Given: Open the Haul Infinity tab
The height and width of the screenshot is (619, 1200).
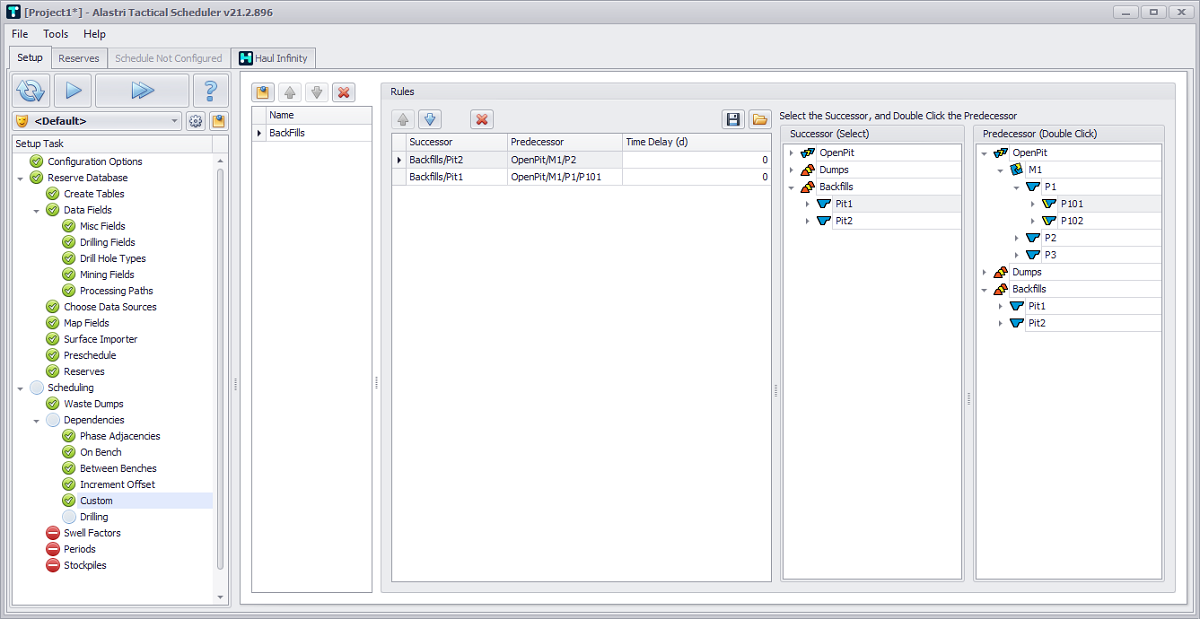Looking at the screenshot, I should (274, 58).
